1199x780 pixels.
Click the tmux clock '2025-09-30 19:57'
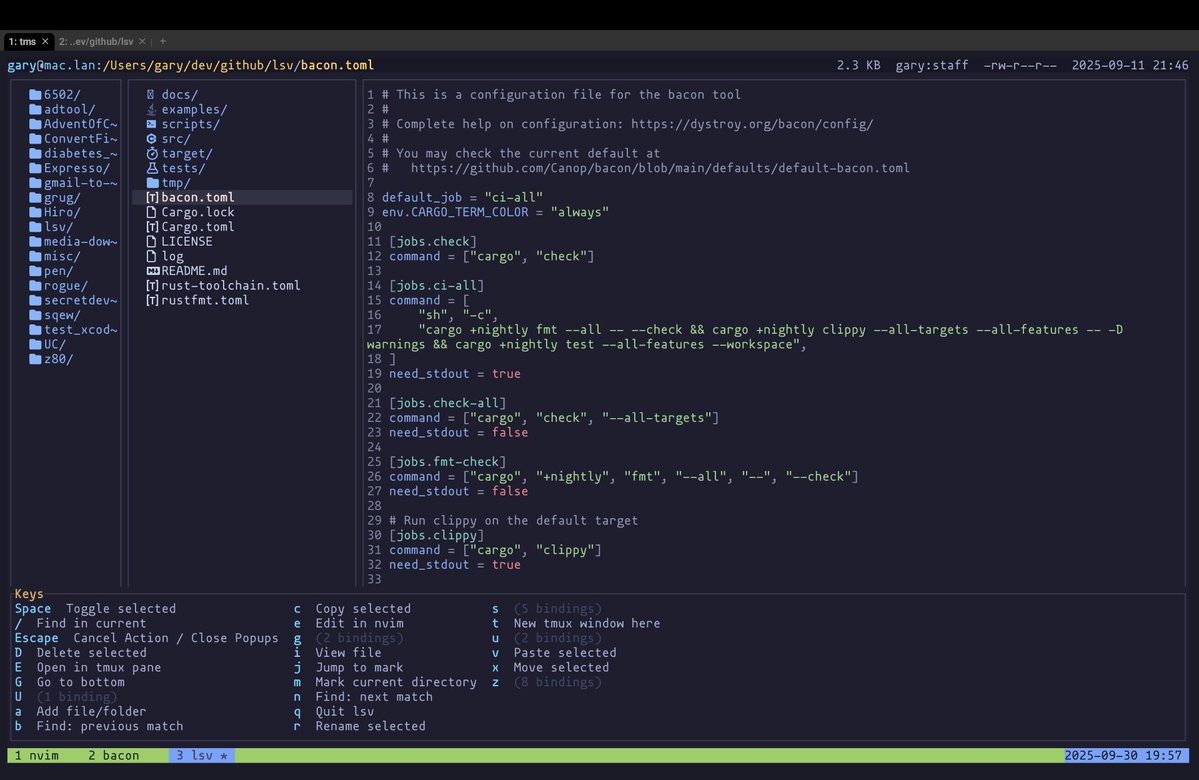pyautogui.click(x=1123, y=756)
